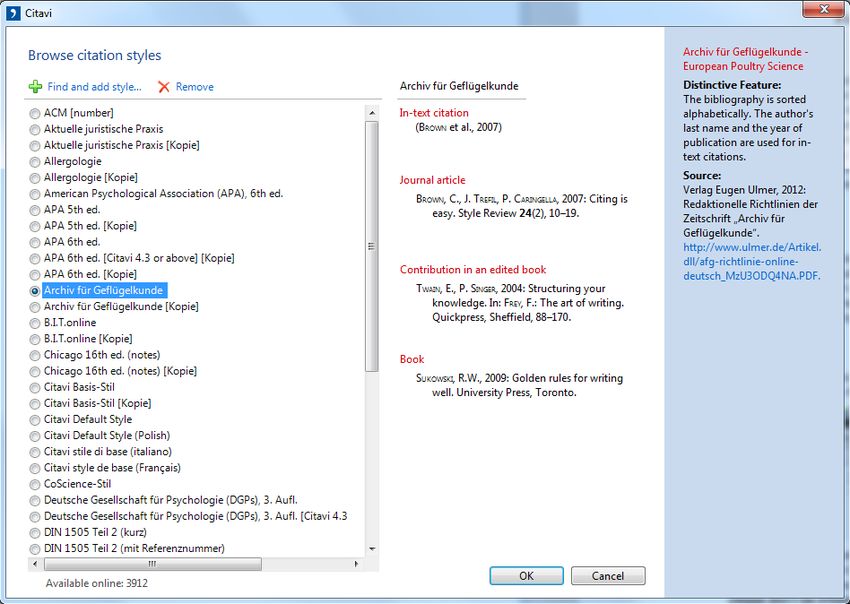Viewport: 850px width, 604px height.
Task: Click the Remove style link
Action: (195, 87)
